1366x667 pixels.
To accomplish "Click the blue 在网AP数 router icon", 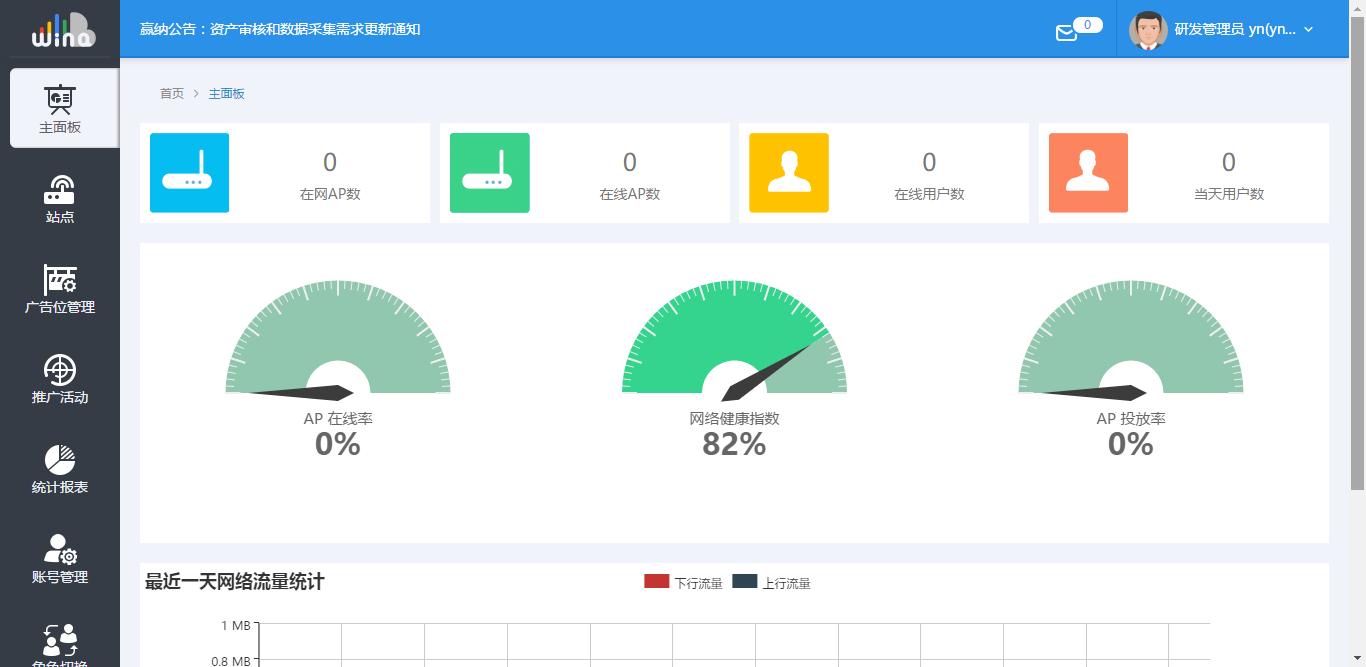I will click(x=189, y=173).
